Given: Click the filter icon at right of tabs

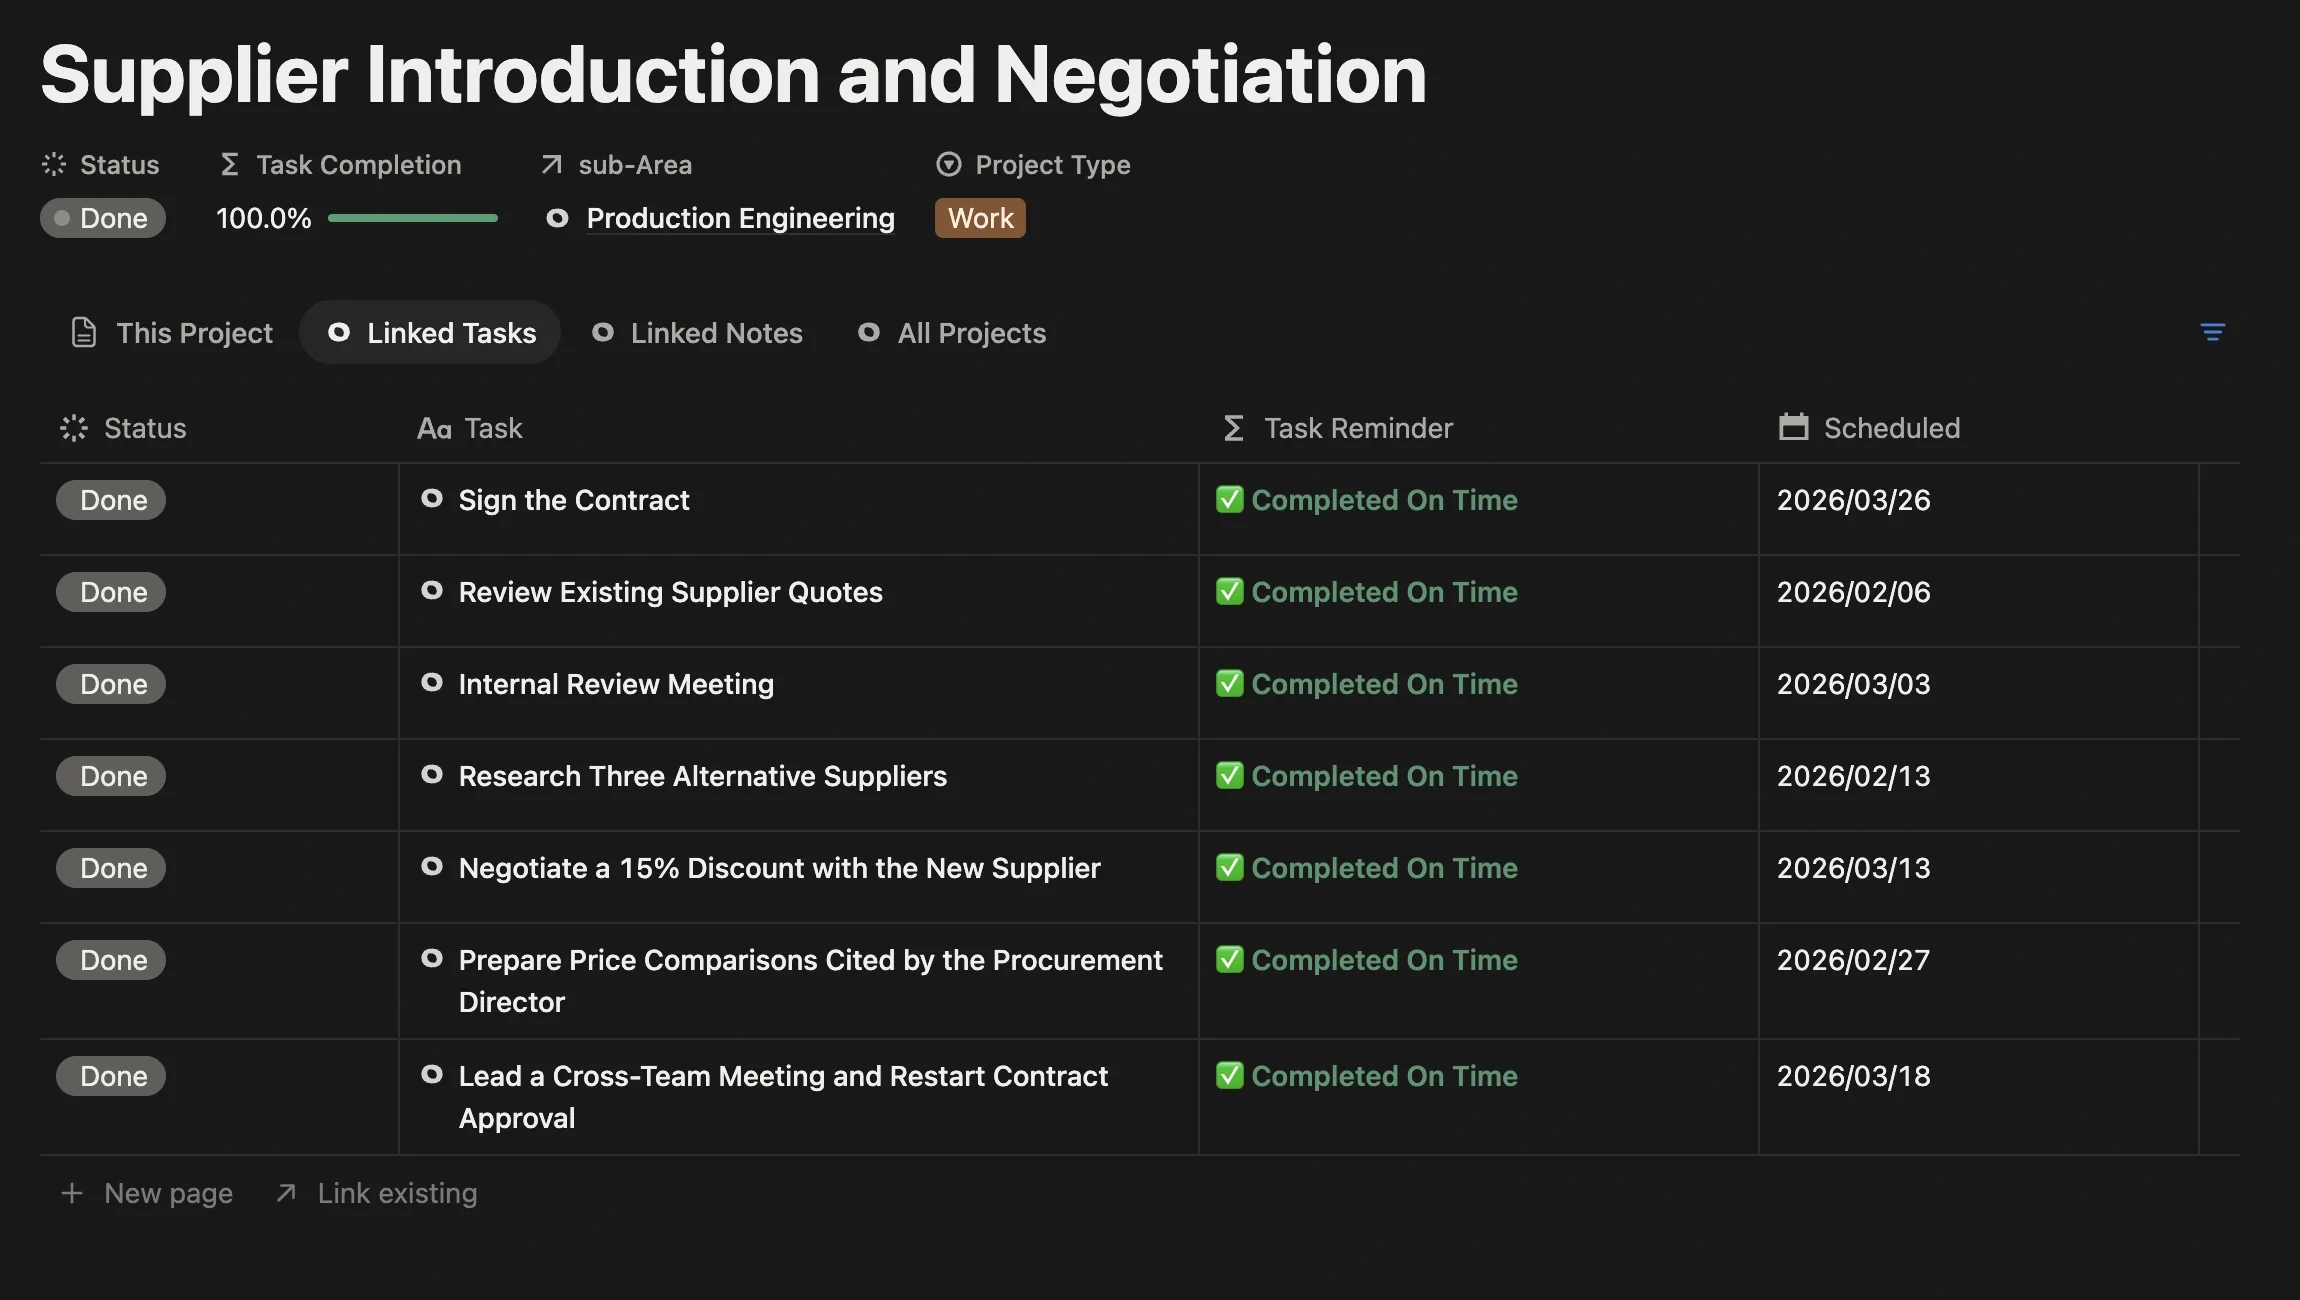Looking at the screenshot, I should tap(2212, 332).
